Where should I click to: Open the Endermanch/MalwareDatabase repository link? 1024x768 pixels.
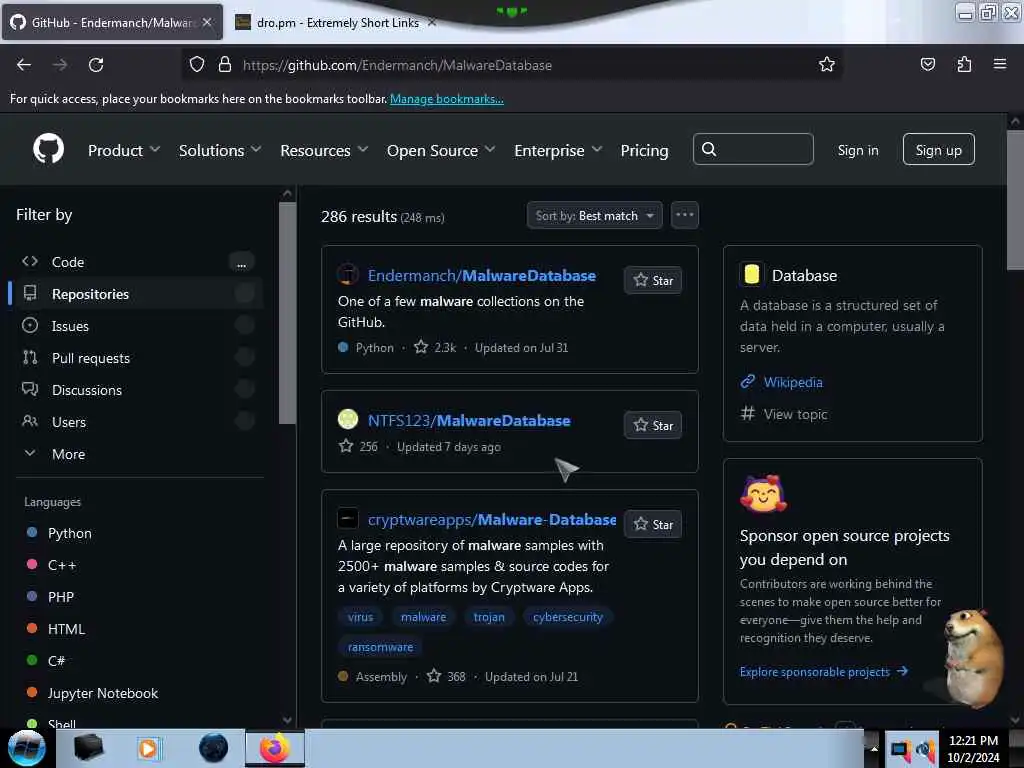[x=481, y=276]
